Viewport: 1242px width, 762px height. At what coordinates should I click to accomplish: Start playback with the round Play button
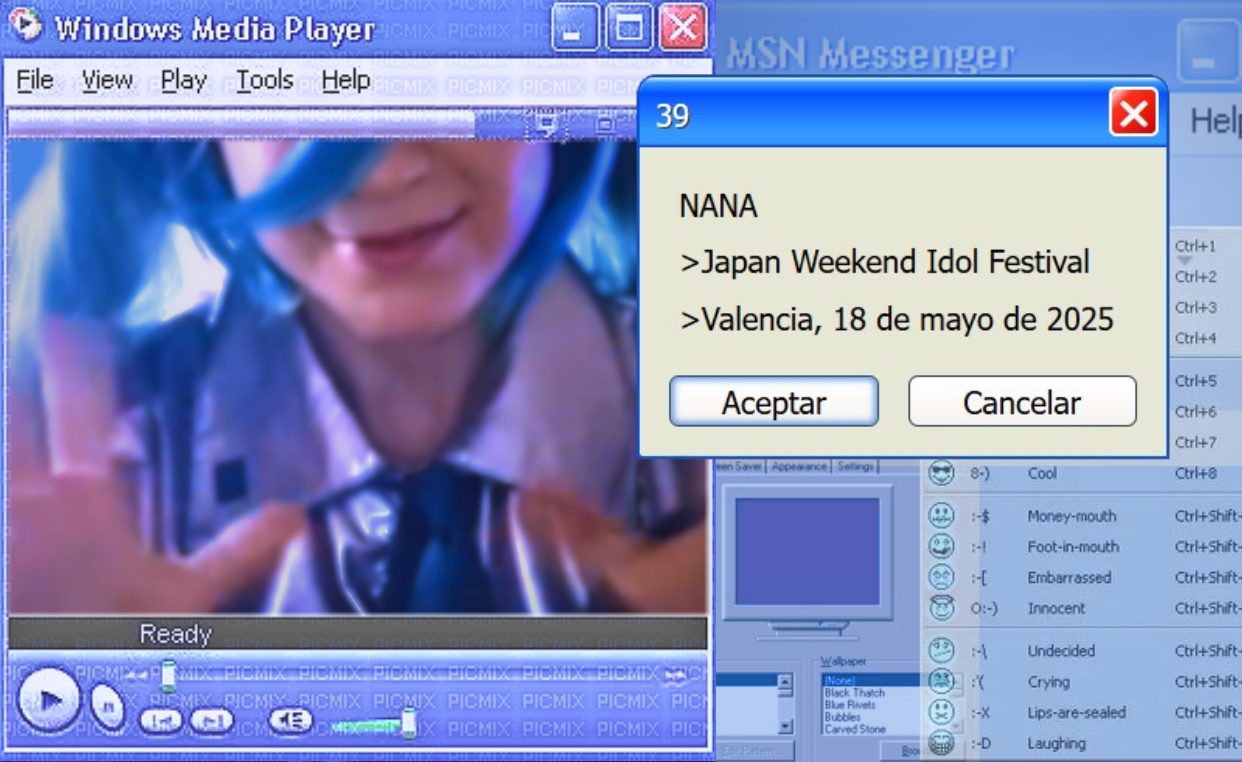(48, 698)
